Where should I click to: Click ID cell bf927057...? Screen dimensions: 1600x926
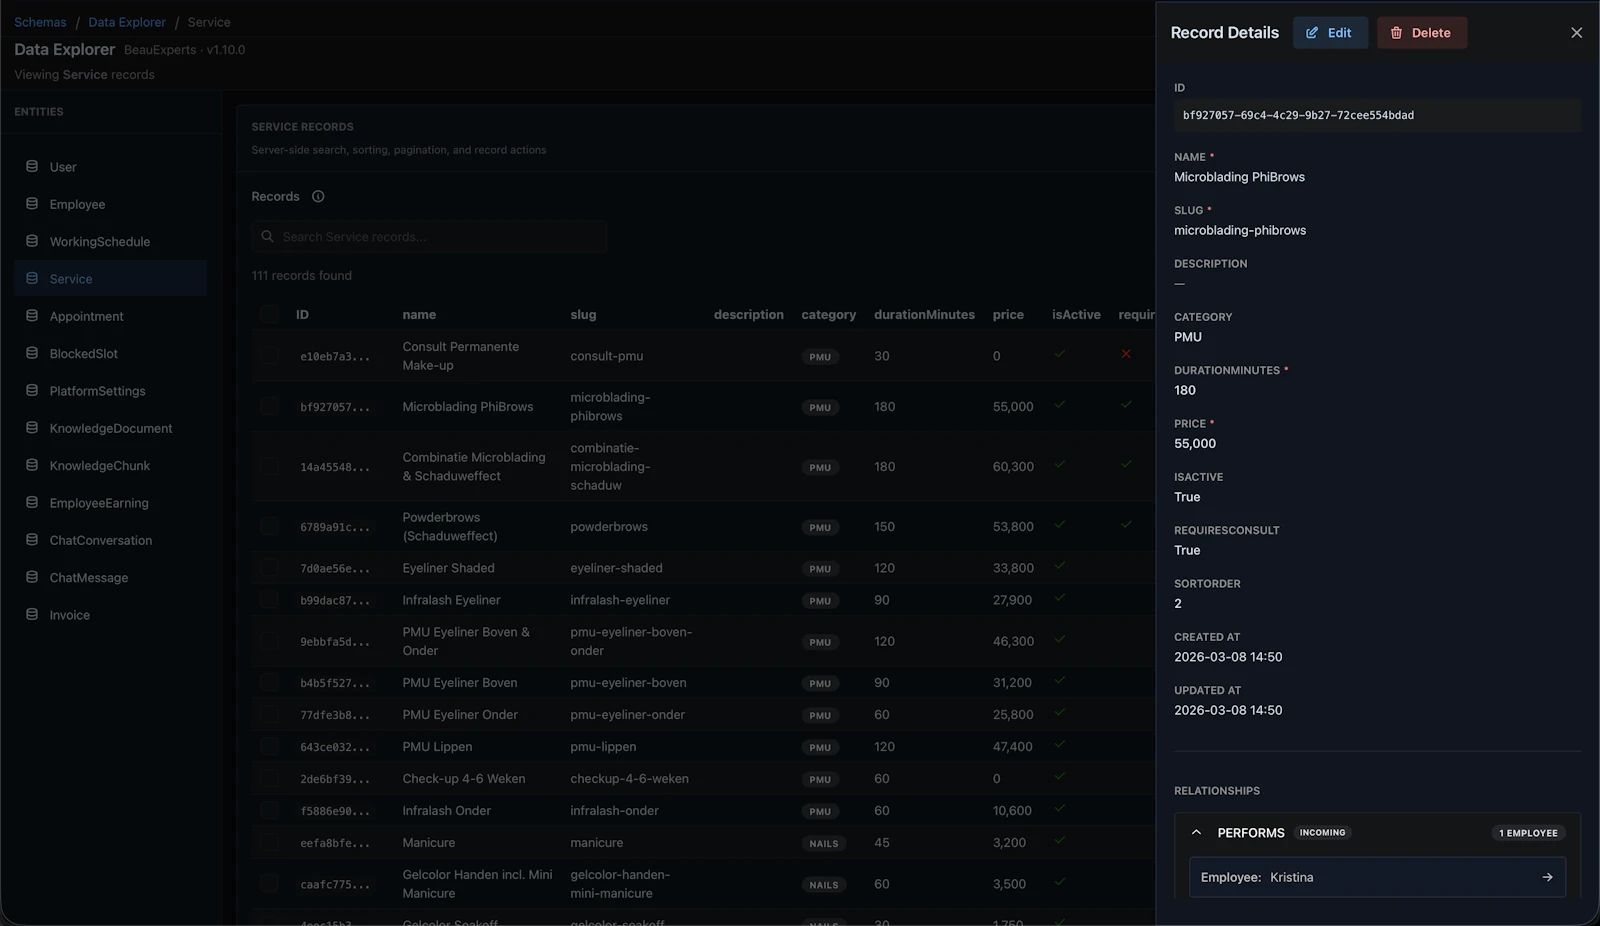[x=335, y=407]
